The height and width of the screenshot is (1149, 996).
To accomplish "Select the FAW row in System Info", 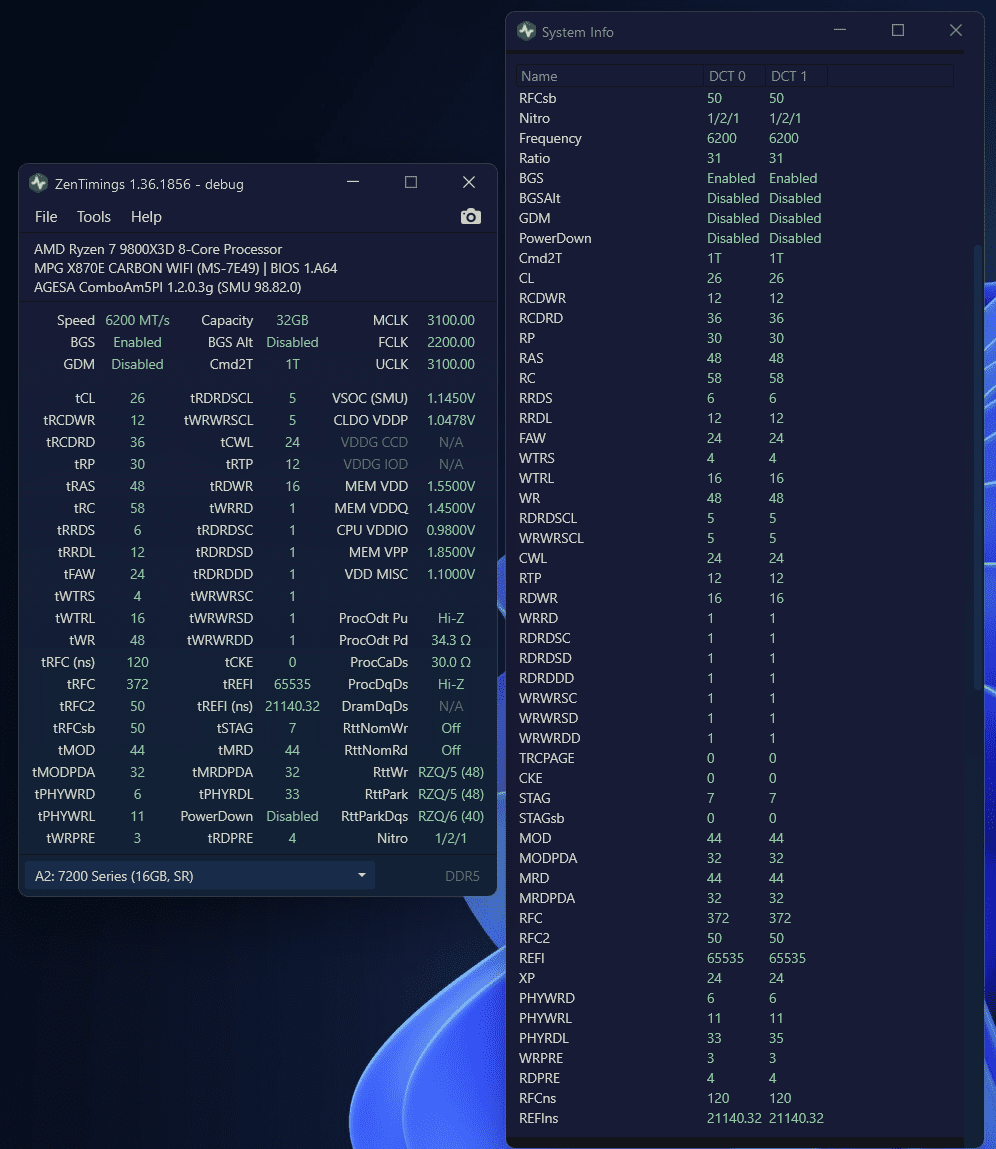I will tap(735, 438).
